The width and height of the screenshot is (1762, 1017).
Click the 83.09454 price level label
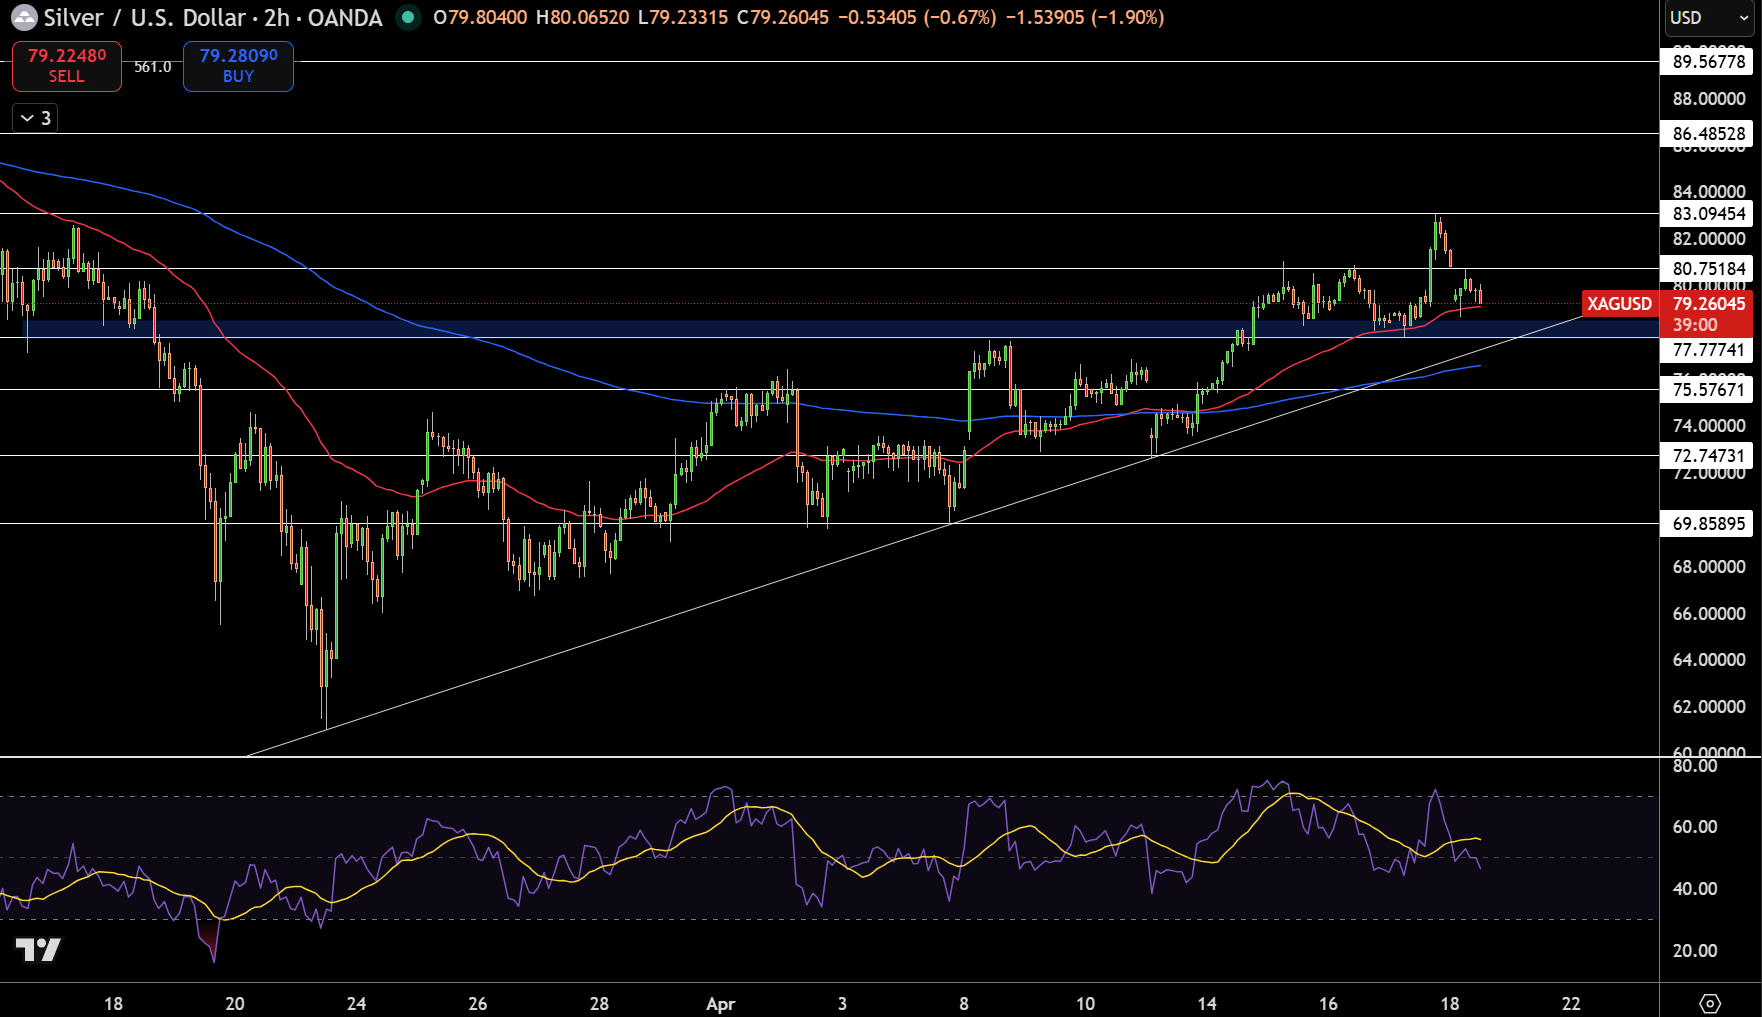[1707, 213]
